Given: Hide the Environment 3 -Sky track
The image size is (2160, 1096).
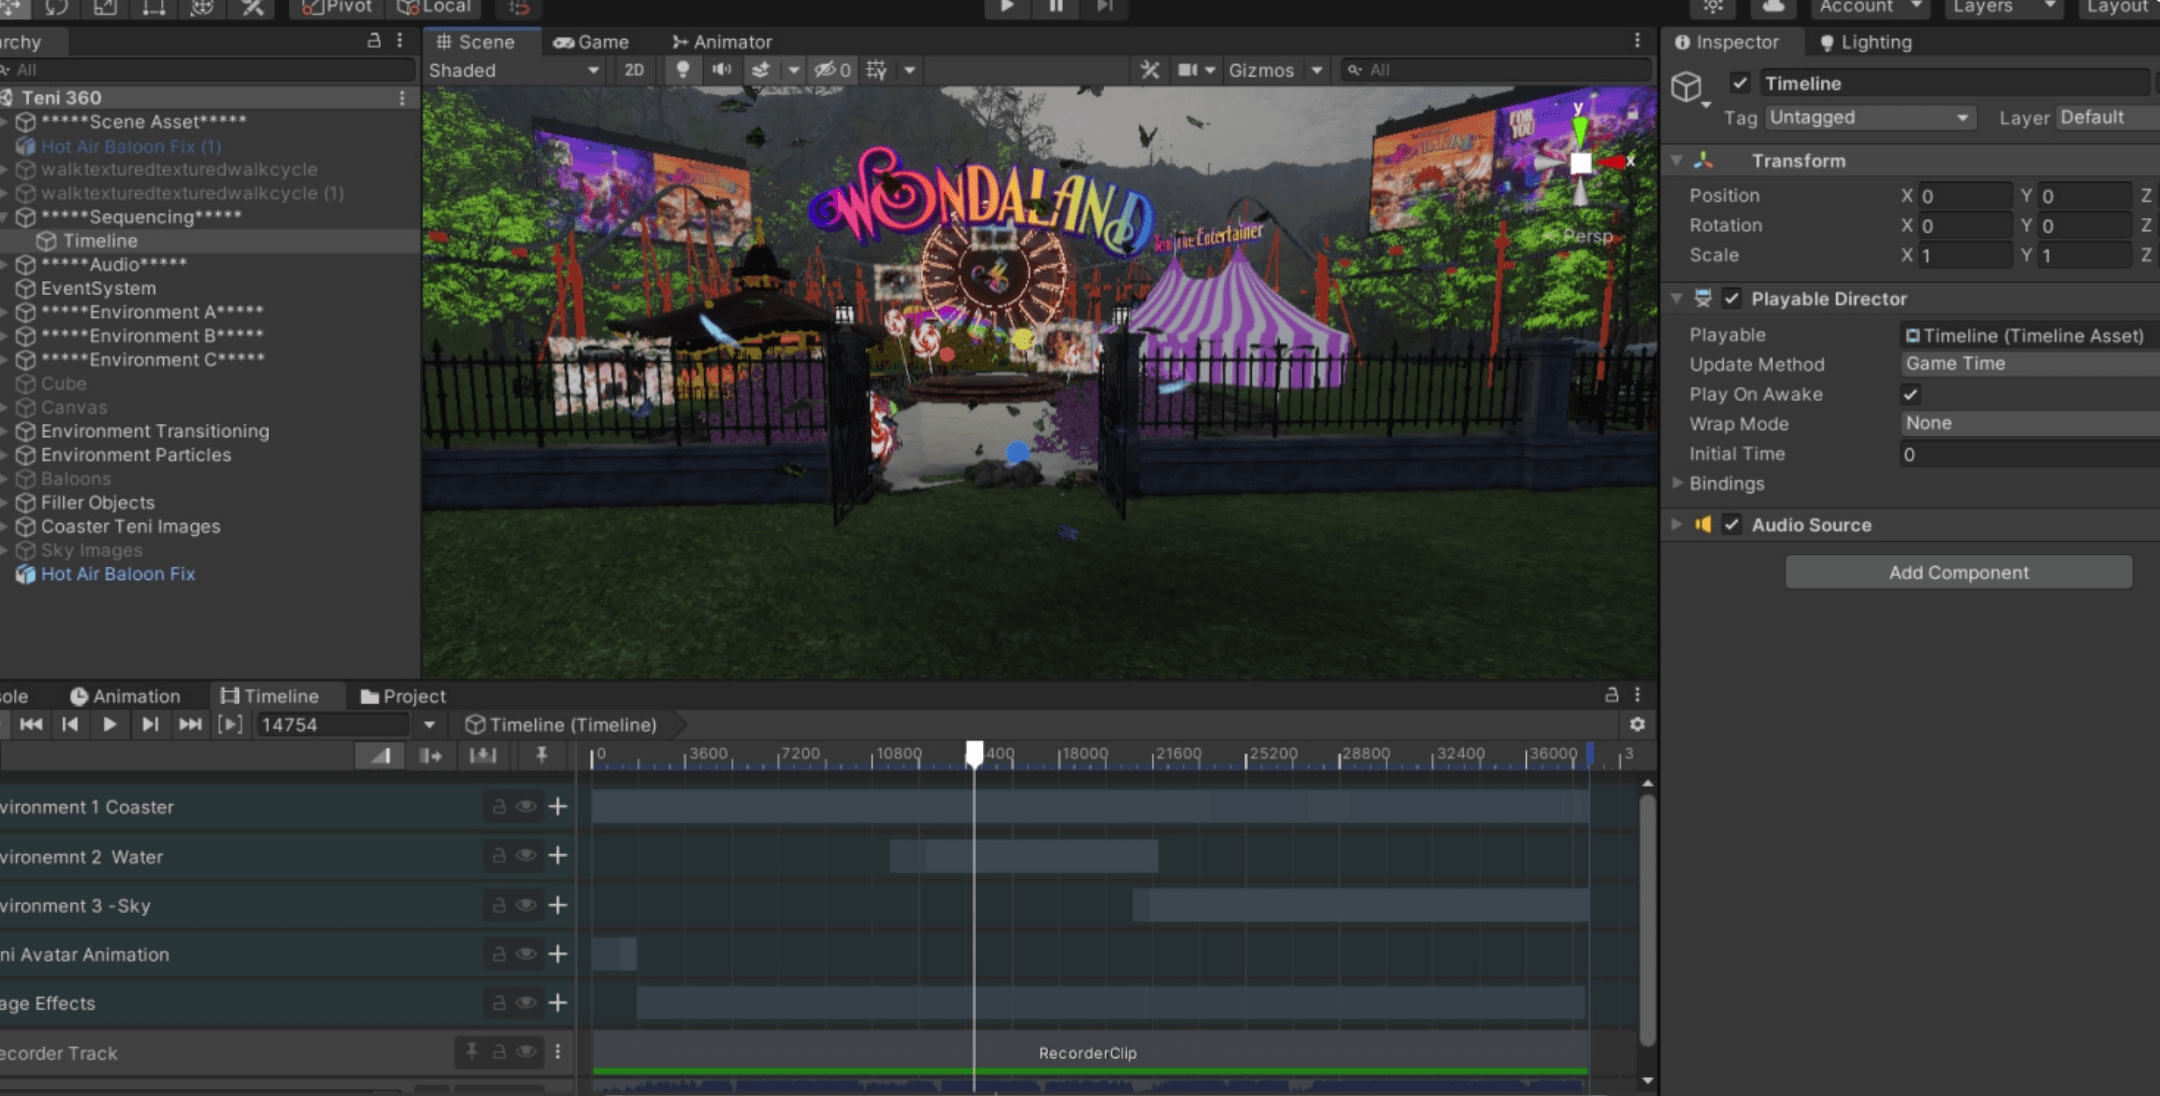Looking at the screenshot, I should tap(527, 906).
